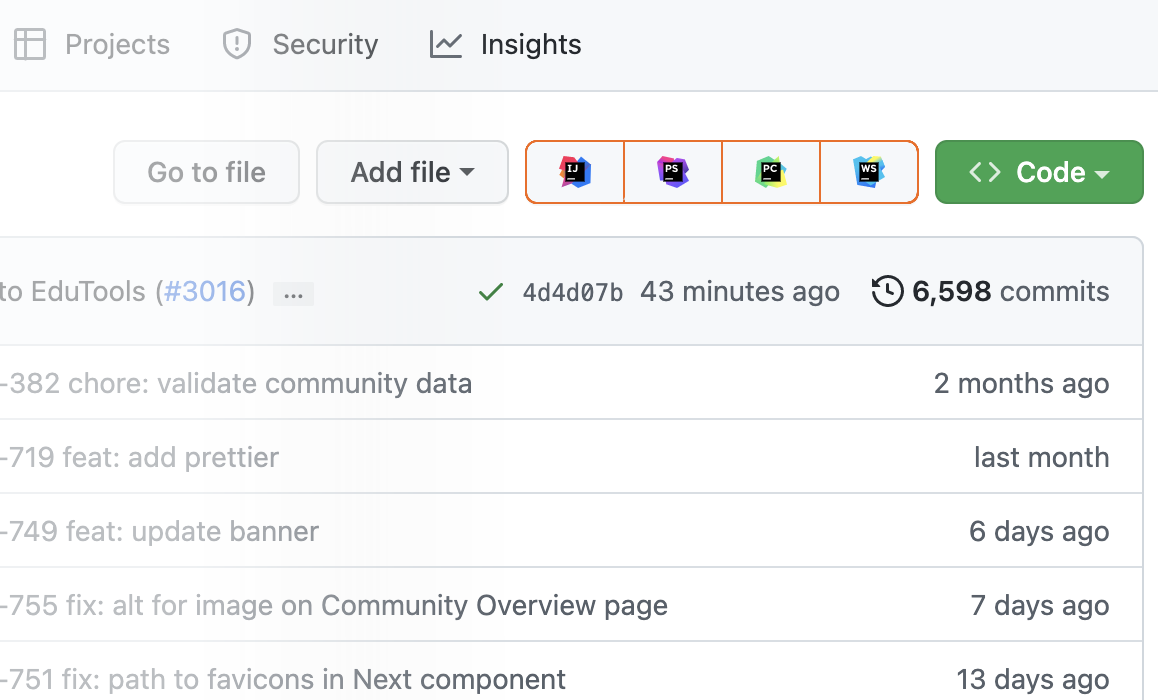The image size is (1158, 700).
Task: Open pull request #3016
Action: click(x=204, y=291)
